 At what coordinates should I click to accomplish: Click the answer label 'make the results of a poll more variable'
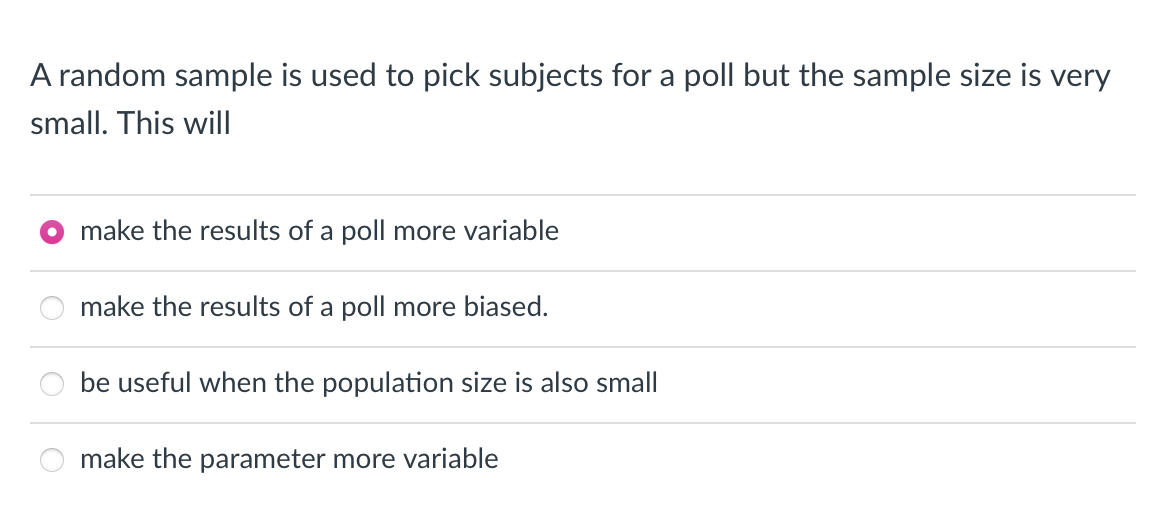[x=319, y=231]
